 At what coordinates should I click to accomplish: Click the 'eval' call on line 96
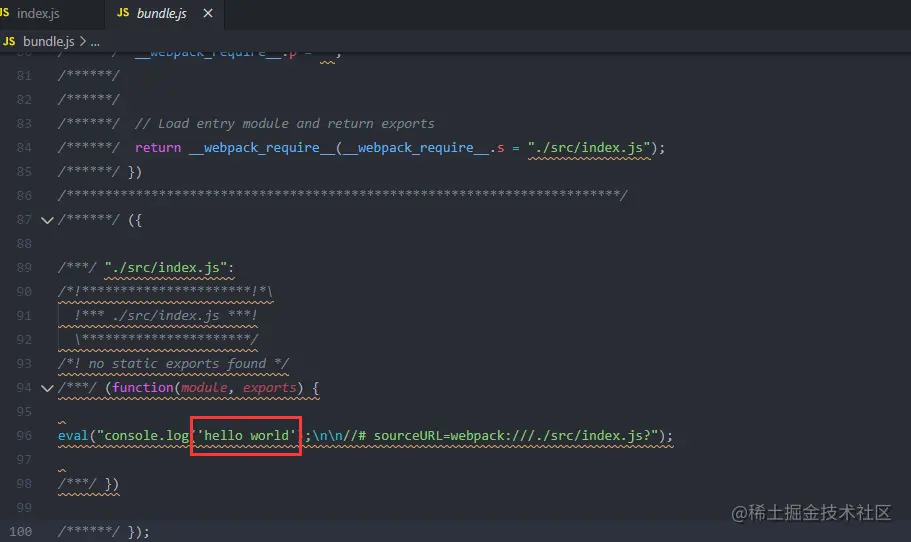pos(73,436)
